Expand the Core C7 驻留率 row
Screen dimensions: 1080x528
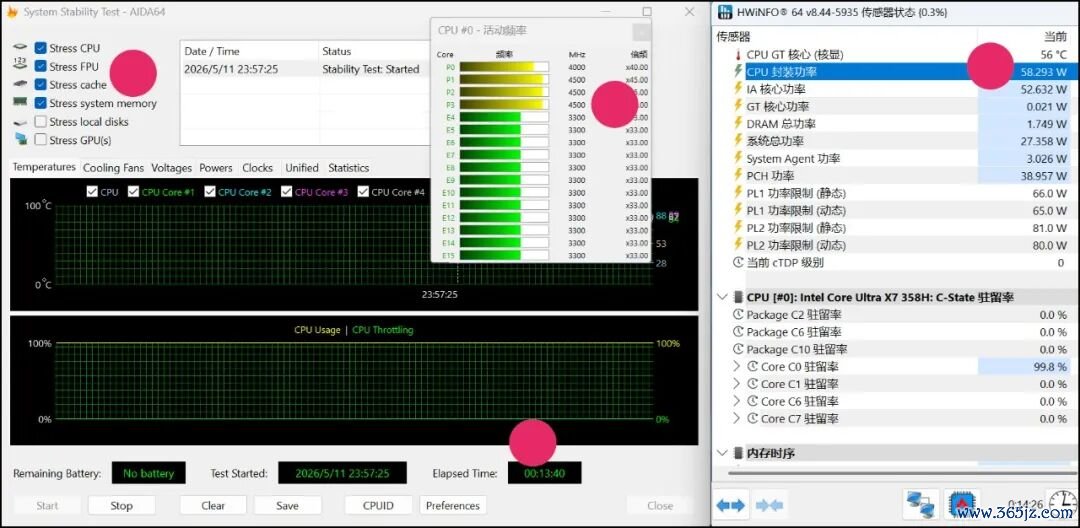[736, 419]
